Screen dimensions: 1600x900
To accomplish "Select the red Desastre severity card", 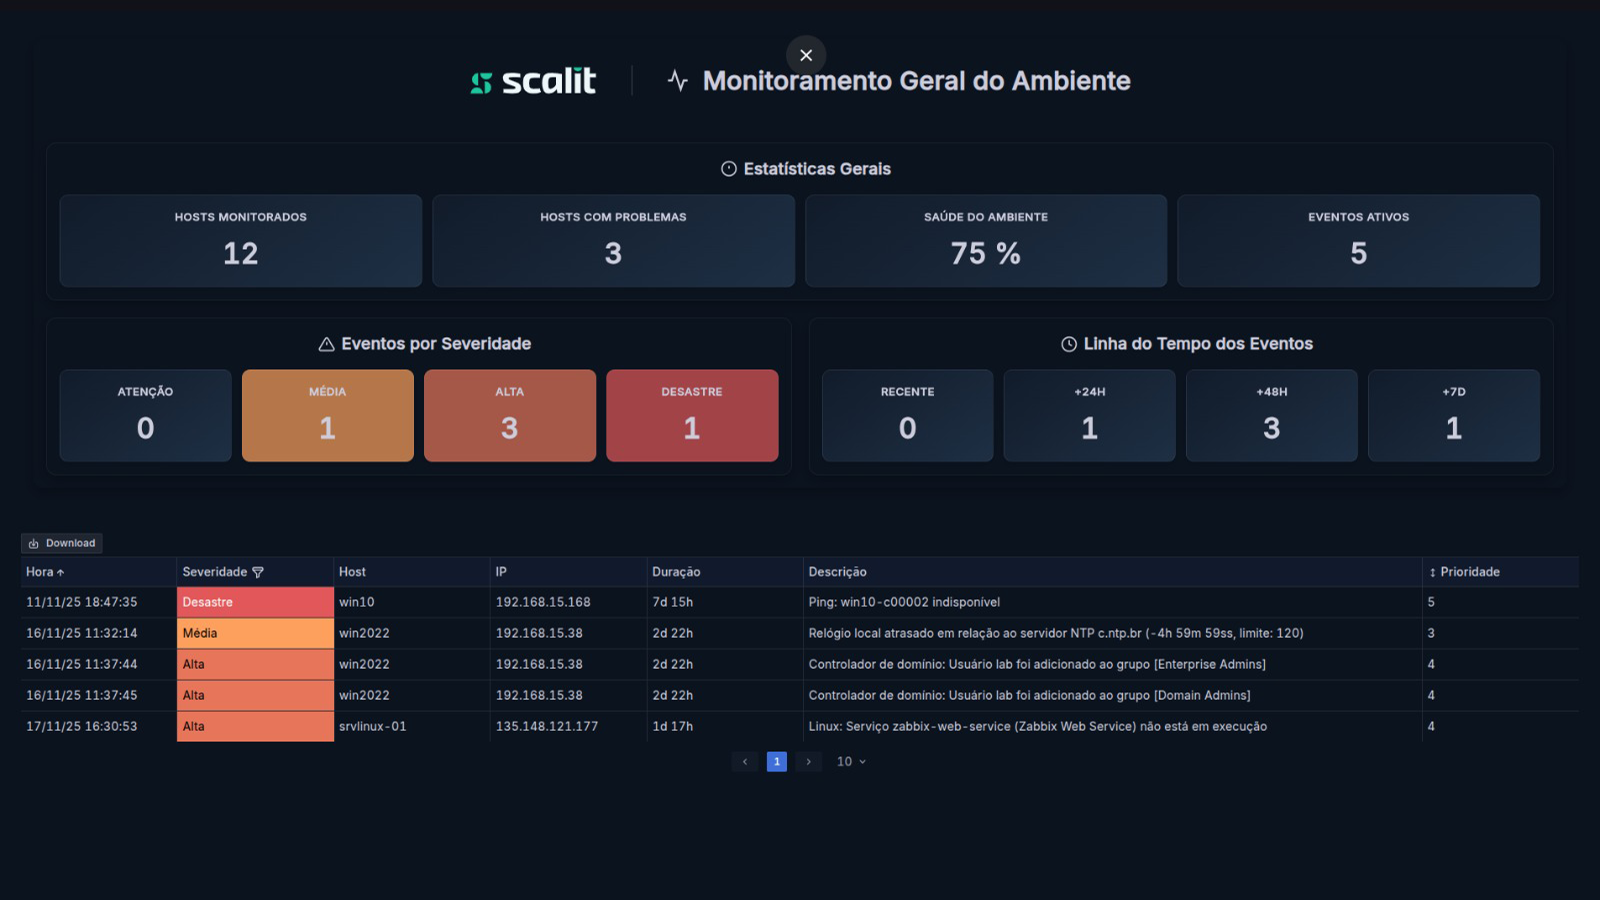I will pyautogui.click(x=692, y=415).
